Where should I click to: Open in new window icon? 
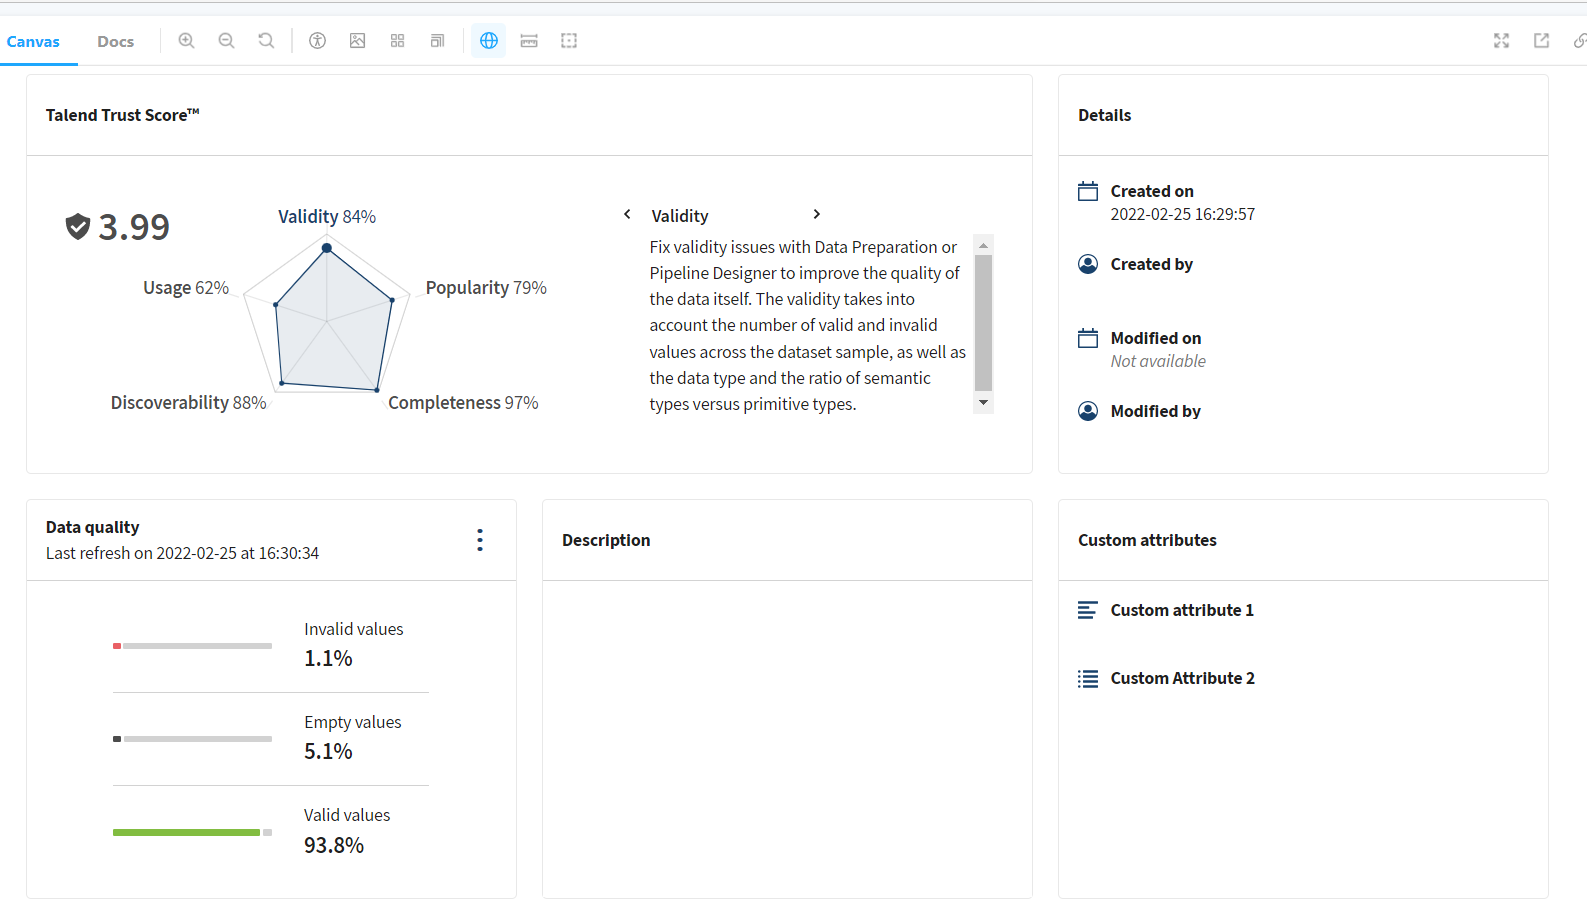click(x=1541, y=41)
